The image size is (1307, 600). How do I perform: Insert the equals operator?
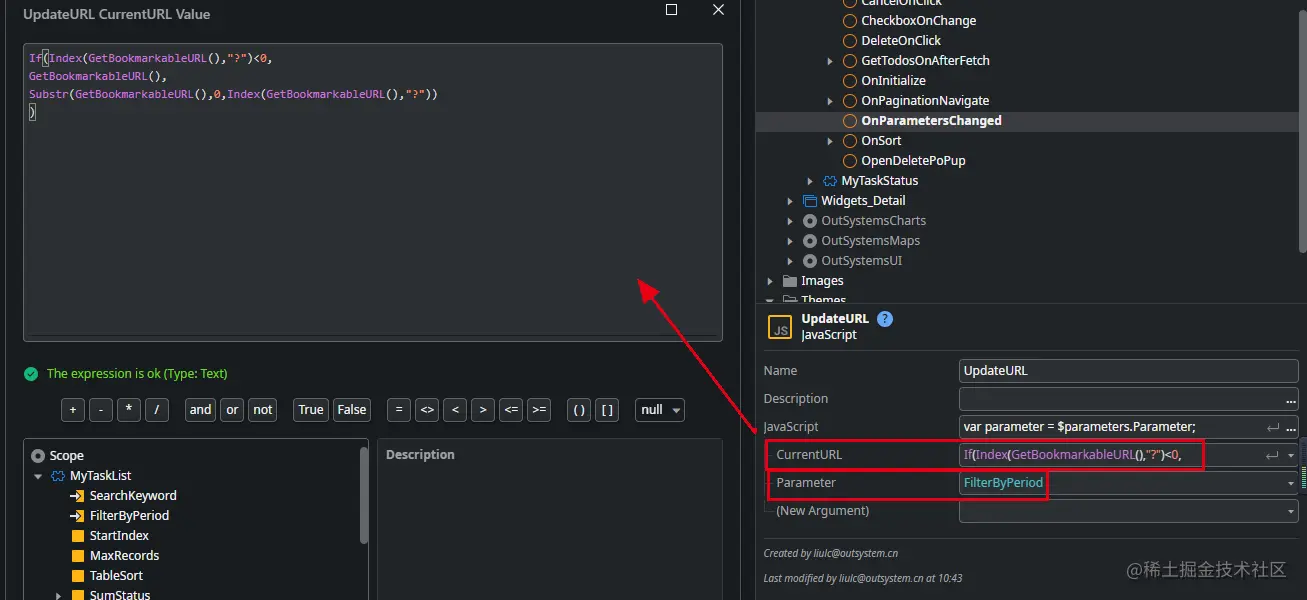pos(399,409)
